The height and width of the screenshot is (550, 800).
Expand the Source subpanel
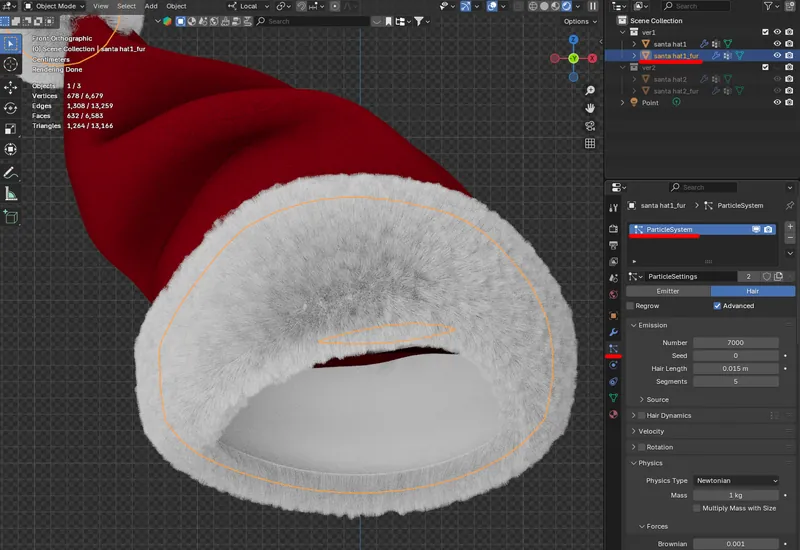pos(642,399)
